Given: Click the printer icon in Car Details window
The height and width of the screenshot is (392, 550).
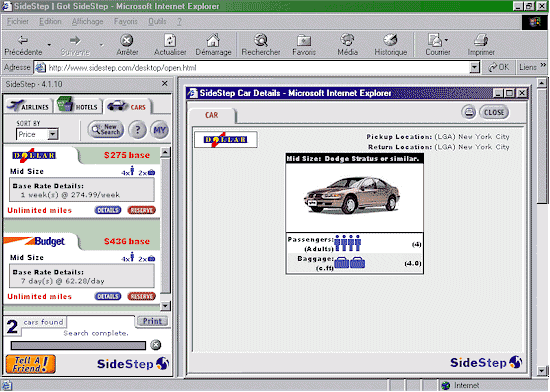Looking at the screenshot, I should [x=469, y=112].
